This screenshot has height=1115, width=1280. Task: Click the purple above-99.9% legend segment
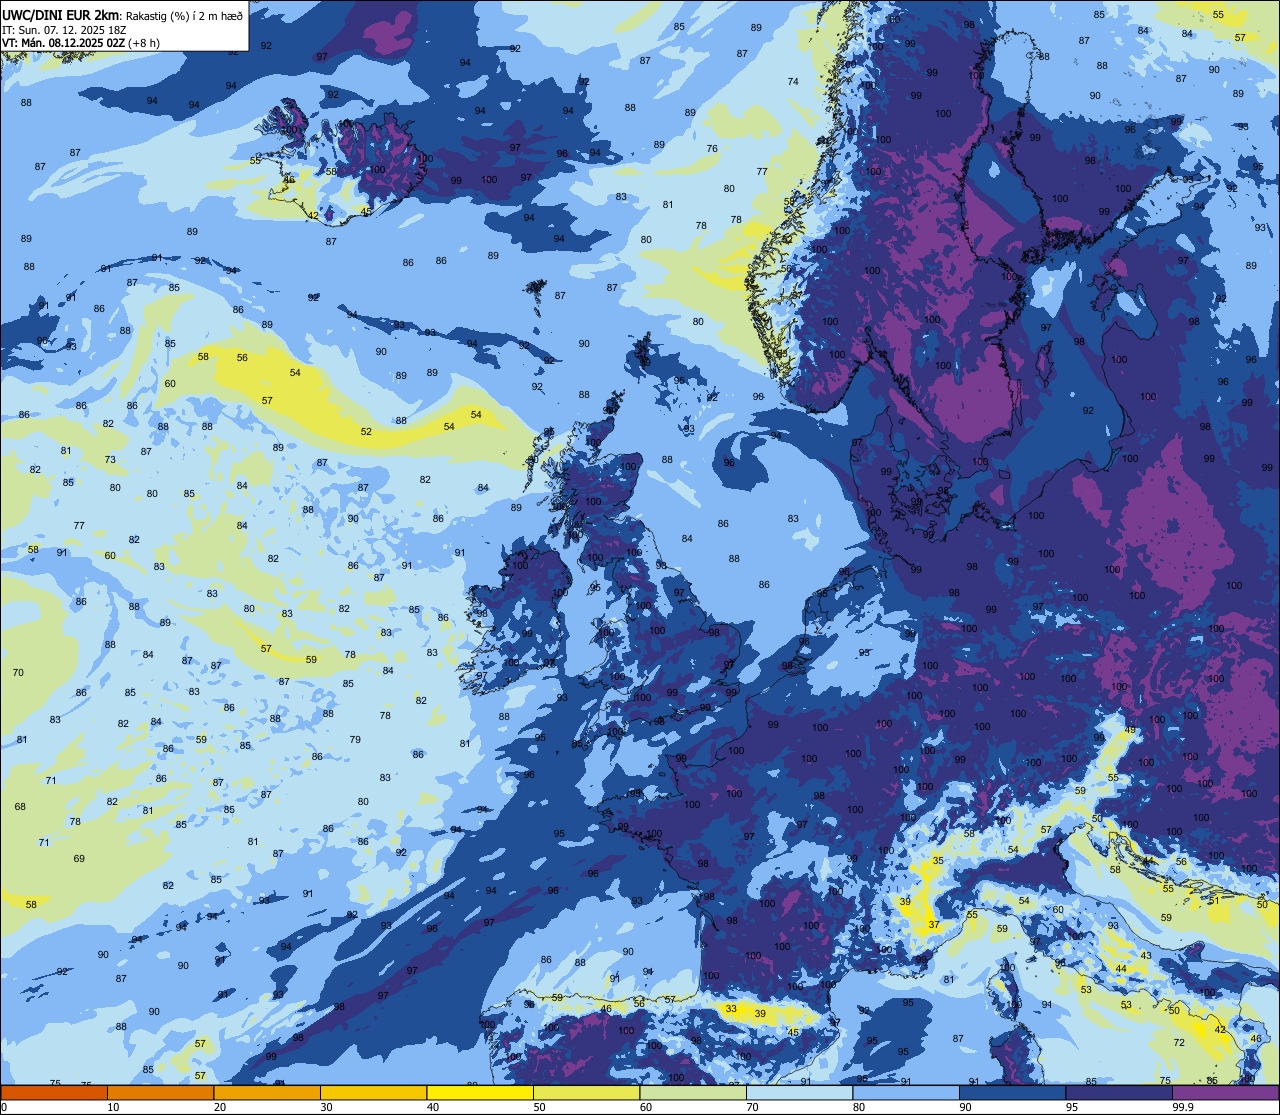[1225, 1092]
